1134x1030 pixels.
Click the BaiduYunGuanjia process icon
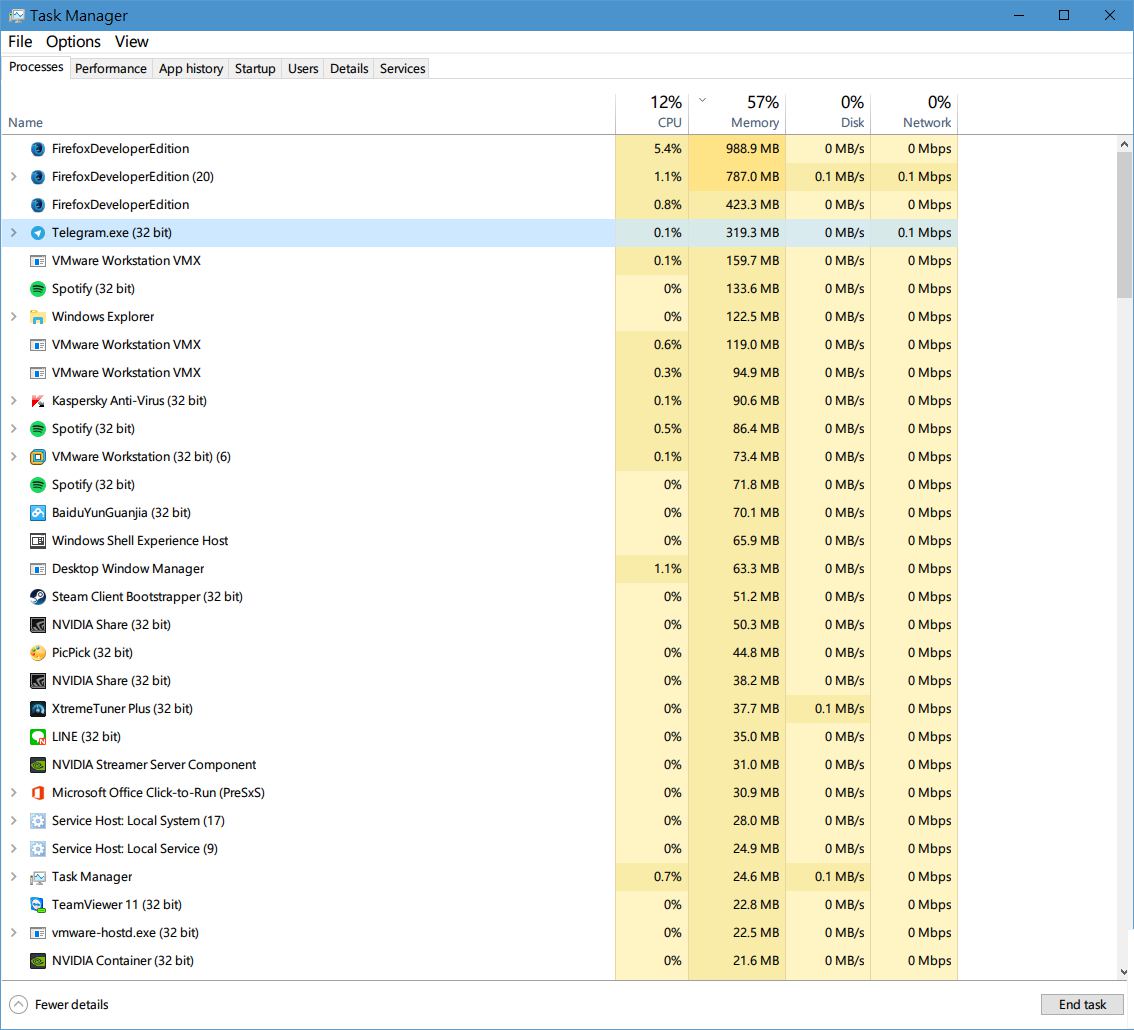coord(38,513)
